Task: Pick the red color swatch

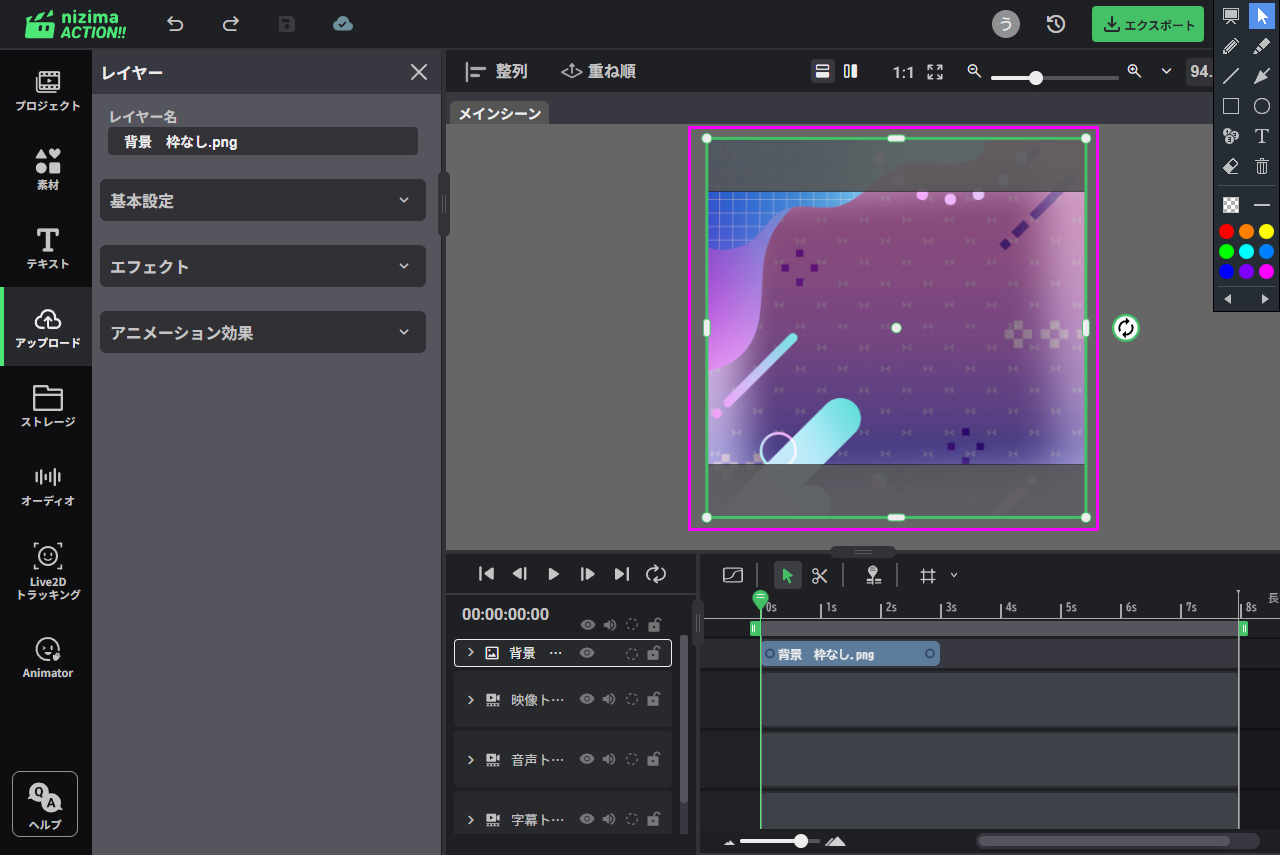Action: (1227, 232)
